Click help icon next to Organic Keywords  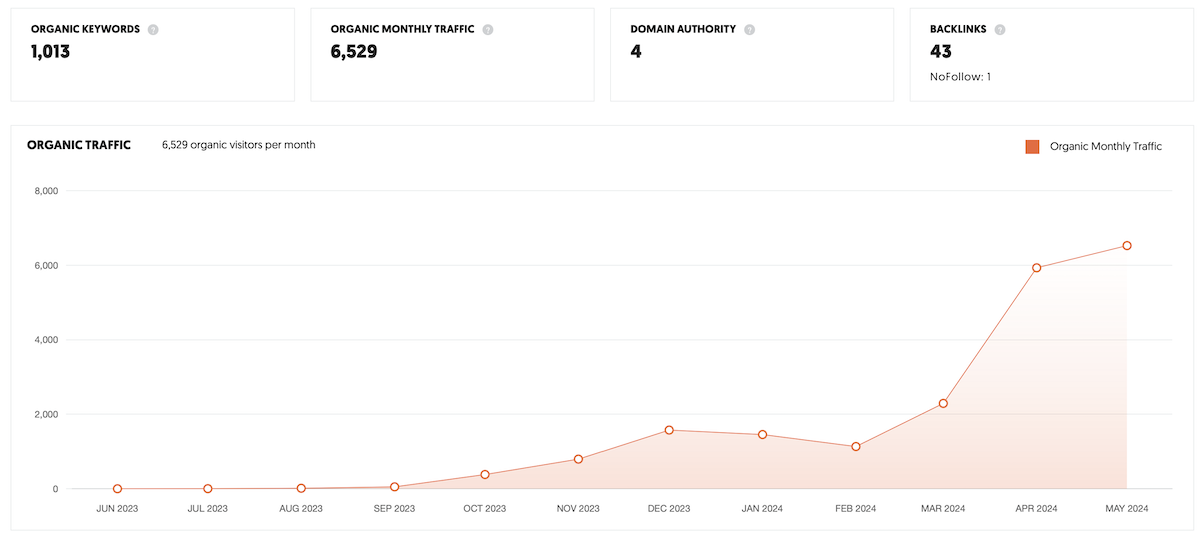153,30
